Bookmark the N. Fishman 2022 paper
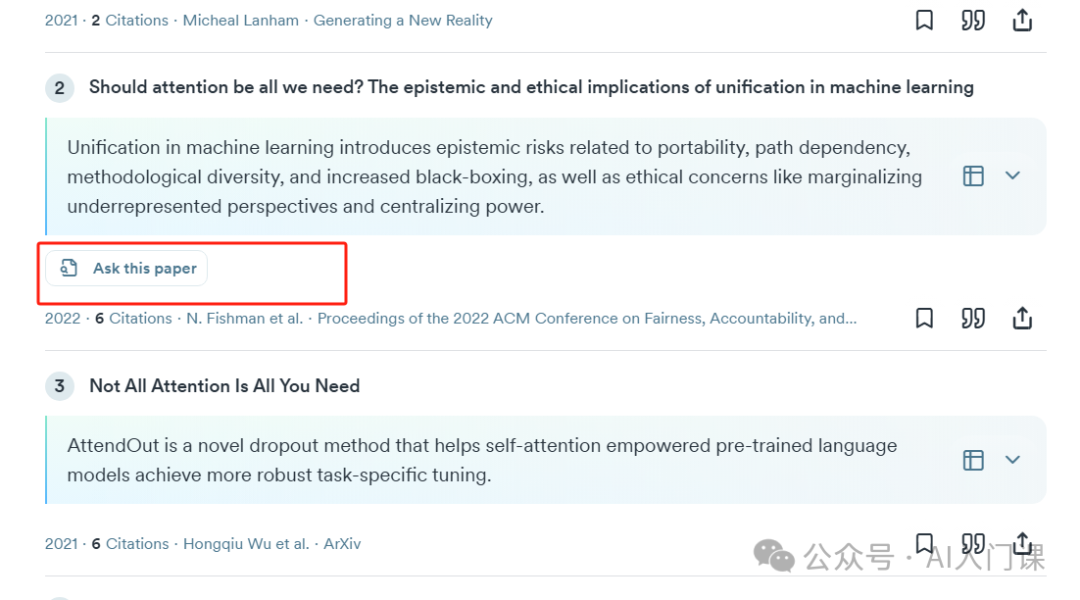Viewport: 1080px width, 600px height. [924, 318]
